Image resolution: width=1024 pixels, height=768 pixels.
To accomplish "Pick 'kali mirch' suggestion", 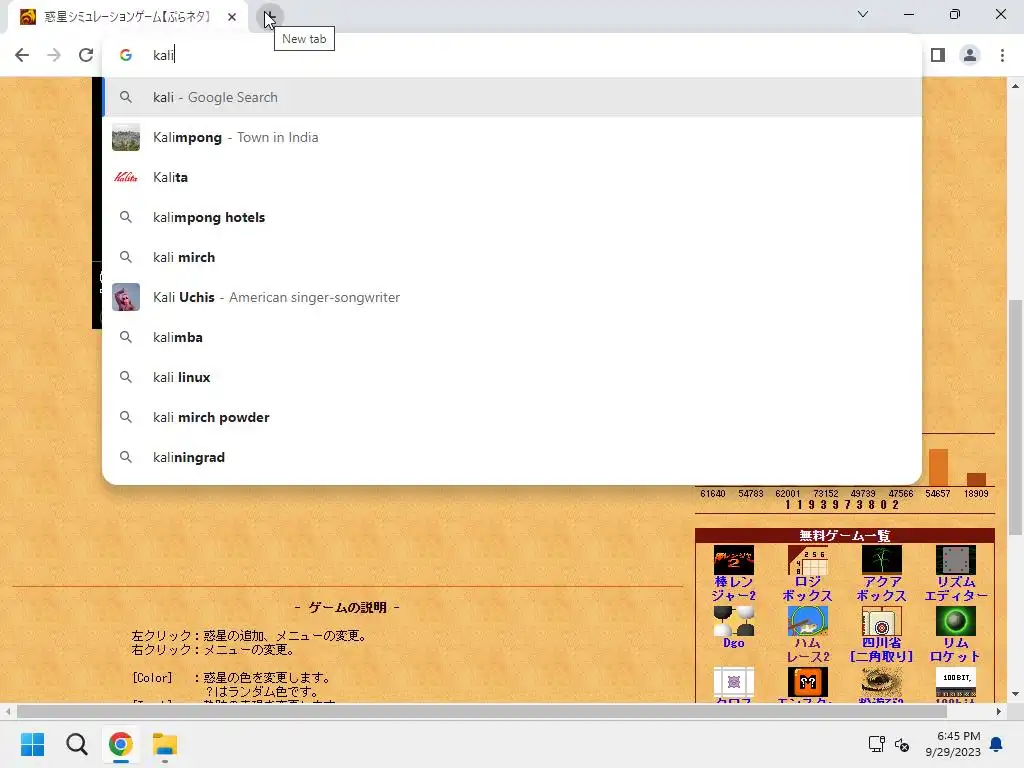I will (512, 257).
